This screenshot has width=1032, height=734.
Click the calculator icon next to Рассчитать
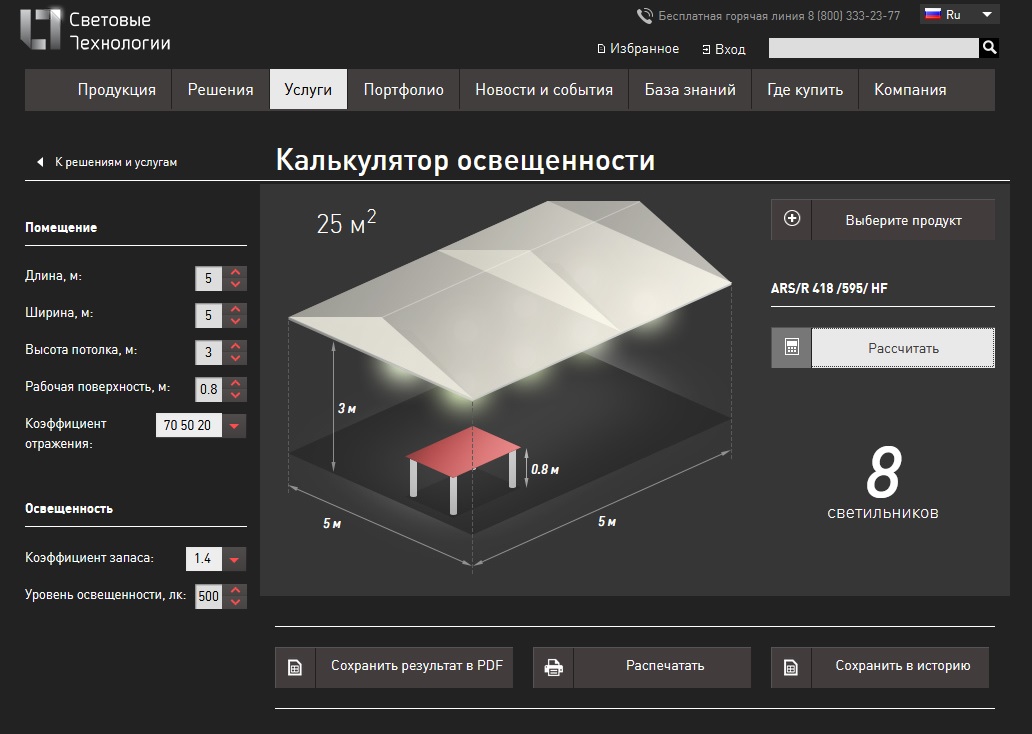pyautogui.click(x=792, y=348)
